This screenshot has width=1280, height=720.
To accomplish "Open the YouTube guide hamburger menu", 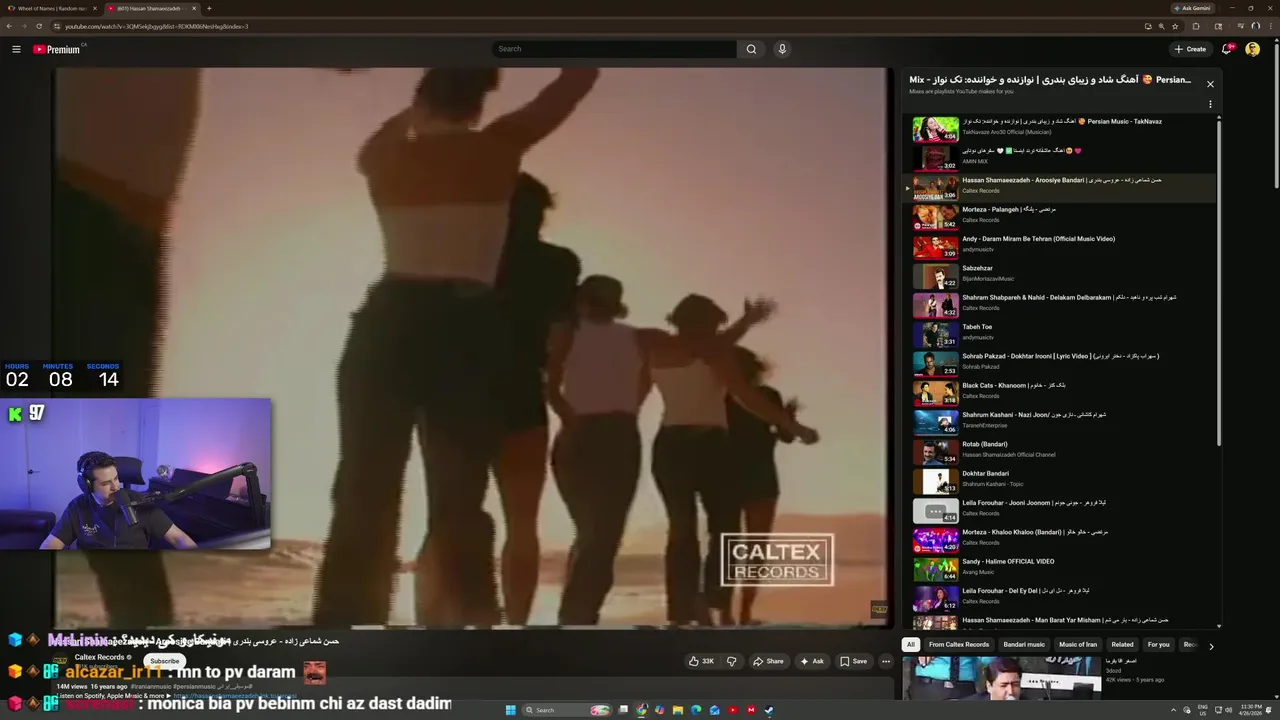I will click(x=16, y=49).
